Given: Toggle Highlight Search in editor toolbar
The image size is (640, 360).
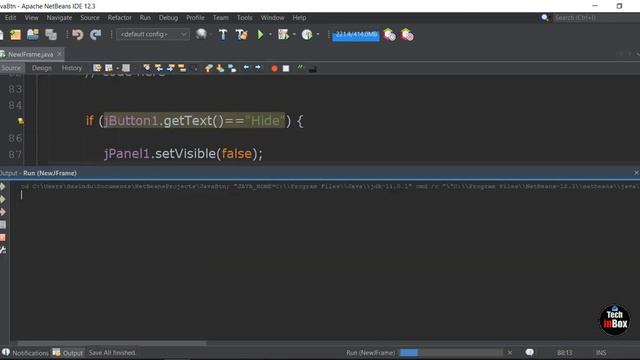Looking at the screenshot, I should 182,68.
